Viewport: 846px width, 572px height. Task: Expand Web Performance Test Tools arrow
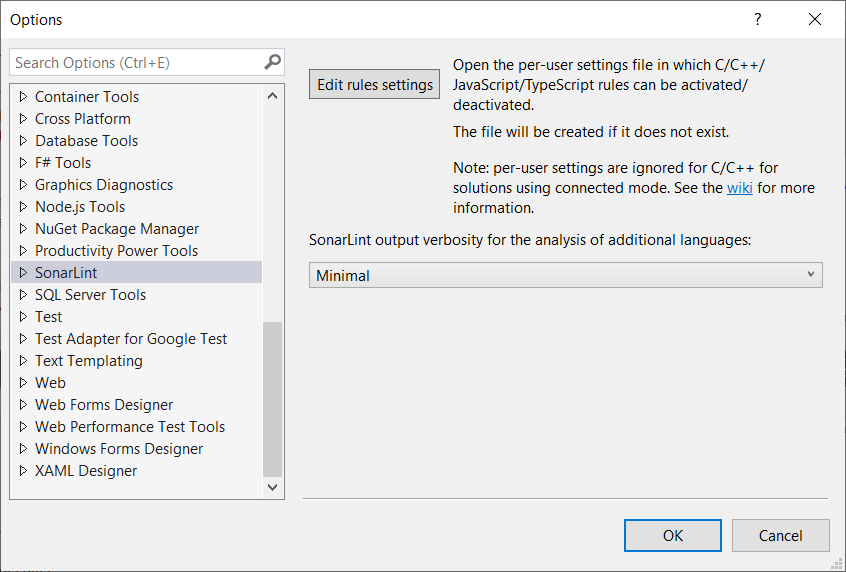point(23,427)
